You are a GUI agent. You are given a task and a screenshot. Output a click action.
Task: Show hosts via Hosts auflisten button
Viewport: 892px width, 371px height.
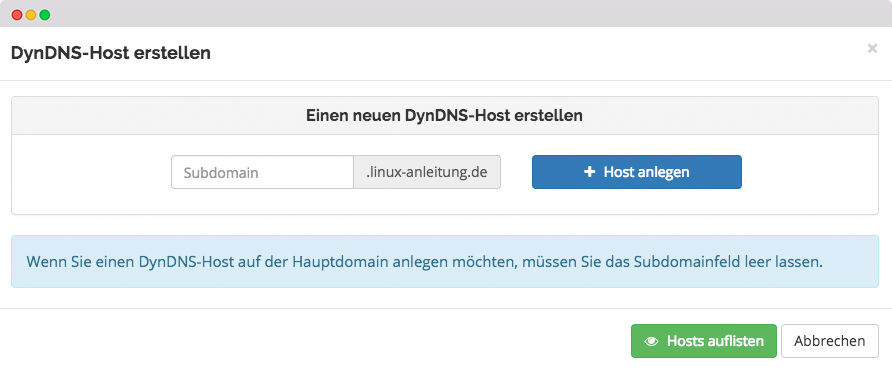[x=704, y=341]
